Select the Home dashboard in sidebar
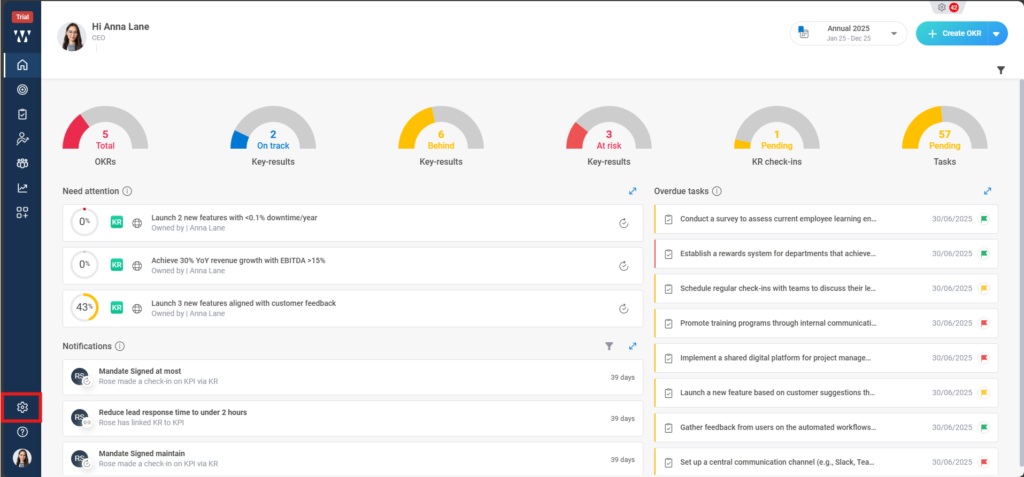The image size is (1024, 477). tap(22, 66)
